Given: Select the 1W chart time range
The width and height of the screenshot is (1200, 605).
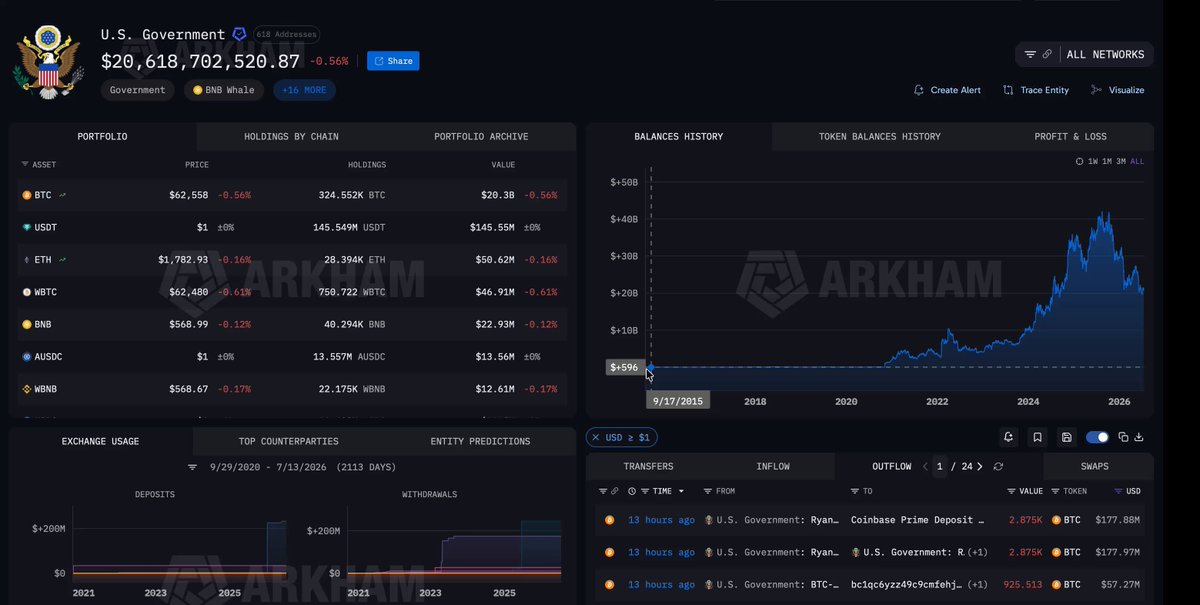Looking at the screenshot, I should 1093,161.
